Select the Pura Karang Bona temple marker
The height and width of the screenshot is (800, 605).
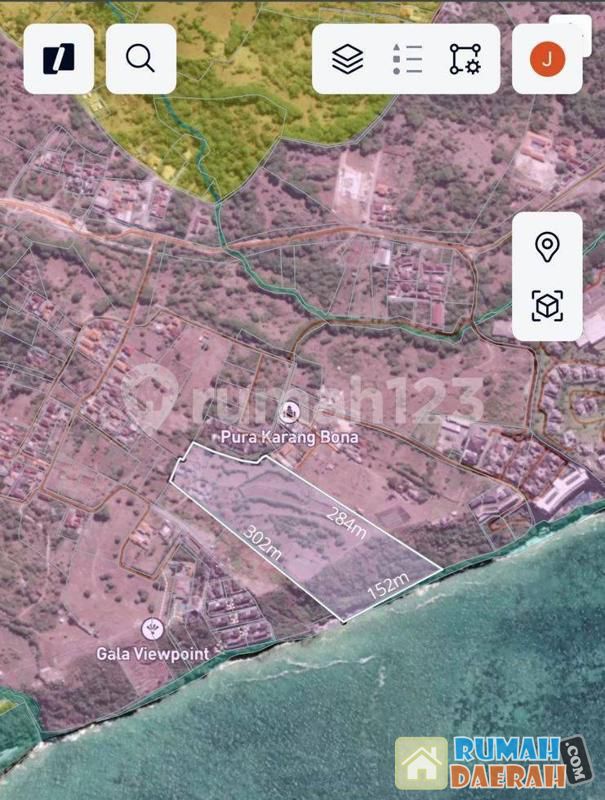coord(290,411)
